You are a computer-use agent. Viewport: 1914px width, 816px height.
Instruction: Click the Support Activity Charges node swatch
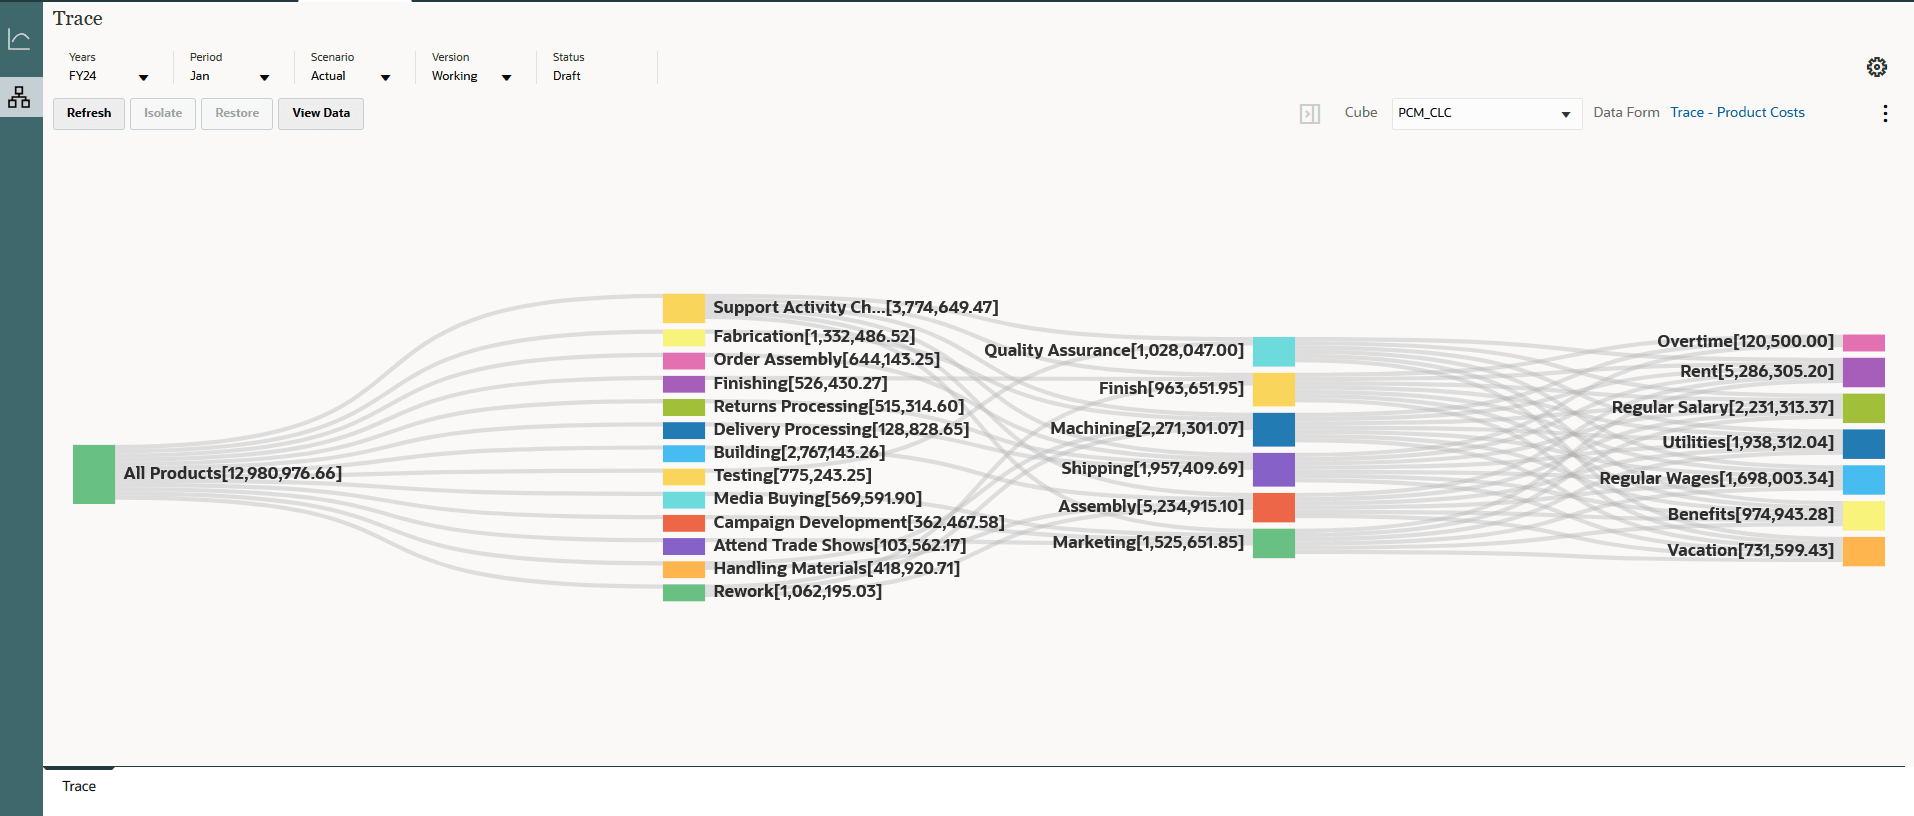pyautogui.click(x=684, y=308)
